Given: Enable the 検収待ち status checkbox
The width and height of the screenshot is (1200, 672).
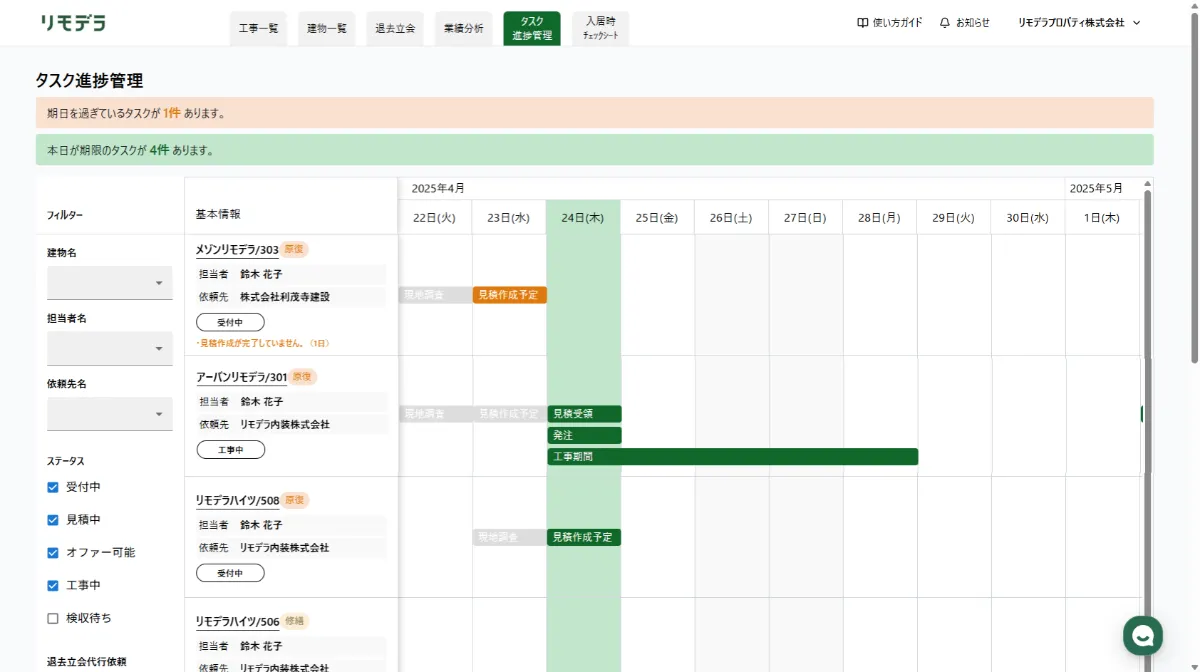Looking at the screenshot, I should (x=53, y=618).
